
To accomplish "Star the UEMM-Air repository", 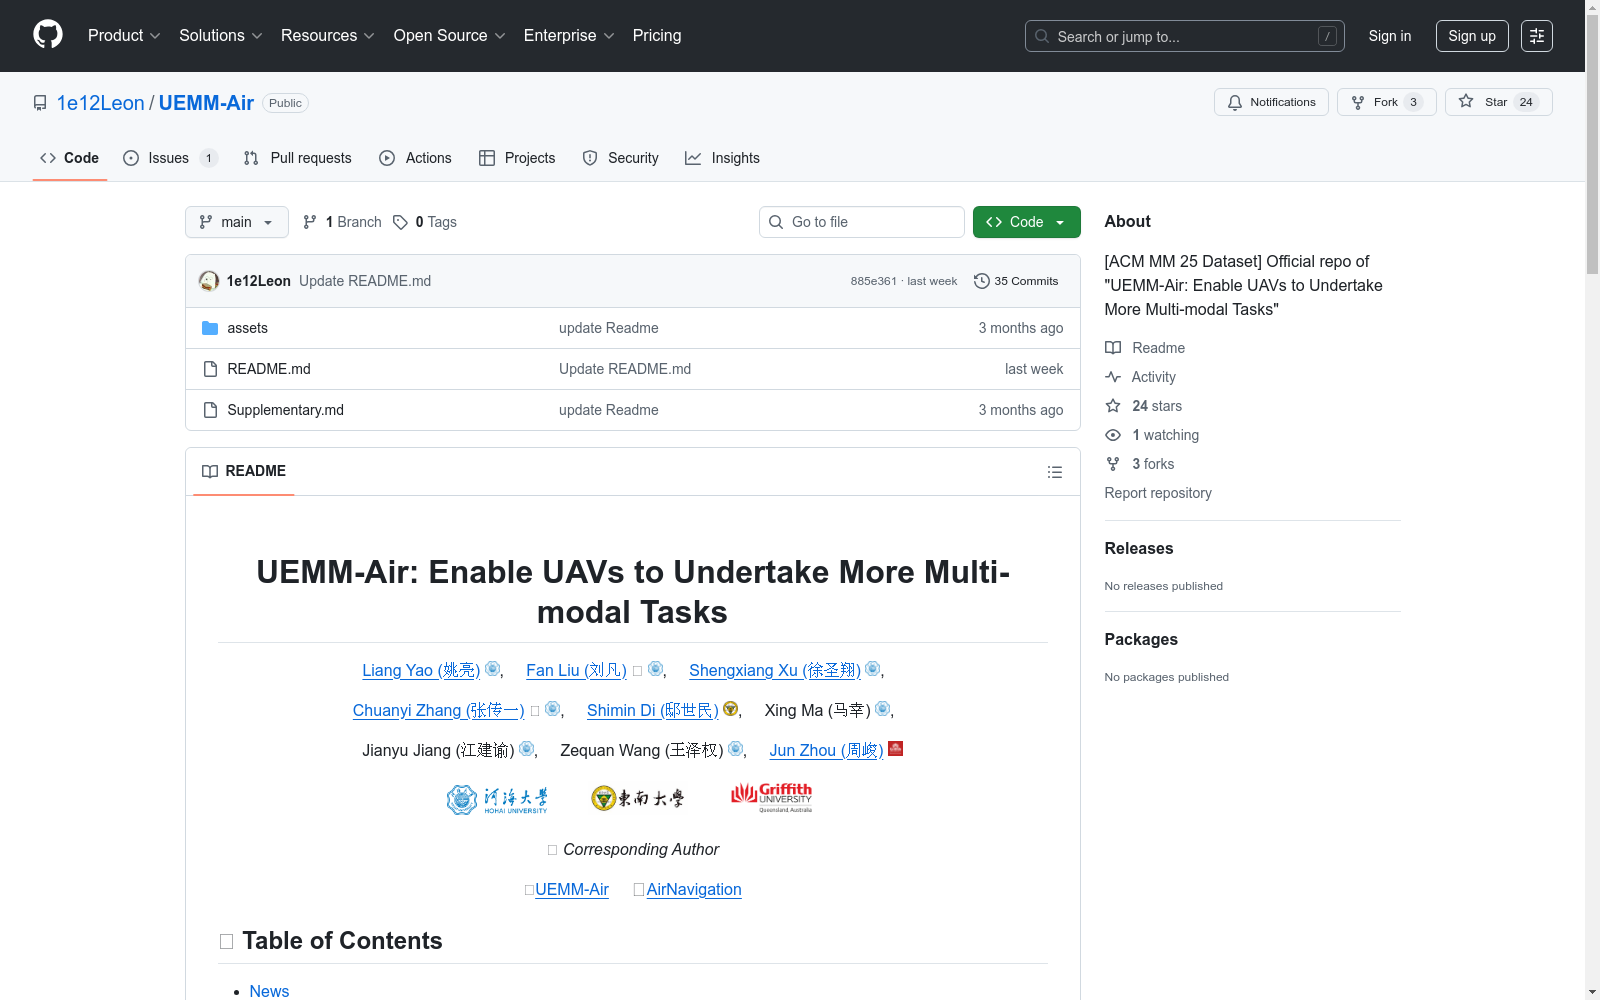I will coord(1498,102).
